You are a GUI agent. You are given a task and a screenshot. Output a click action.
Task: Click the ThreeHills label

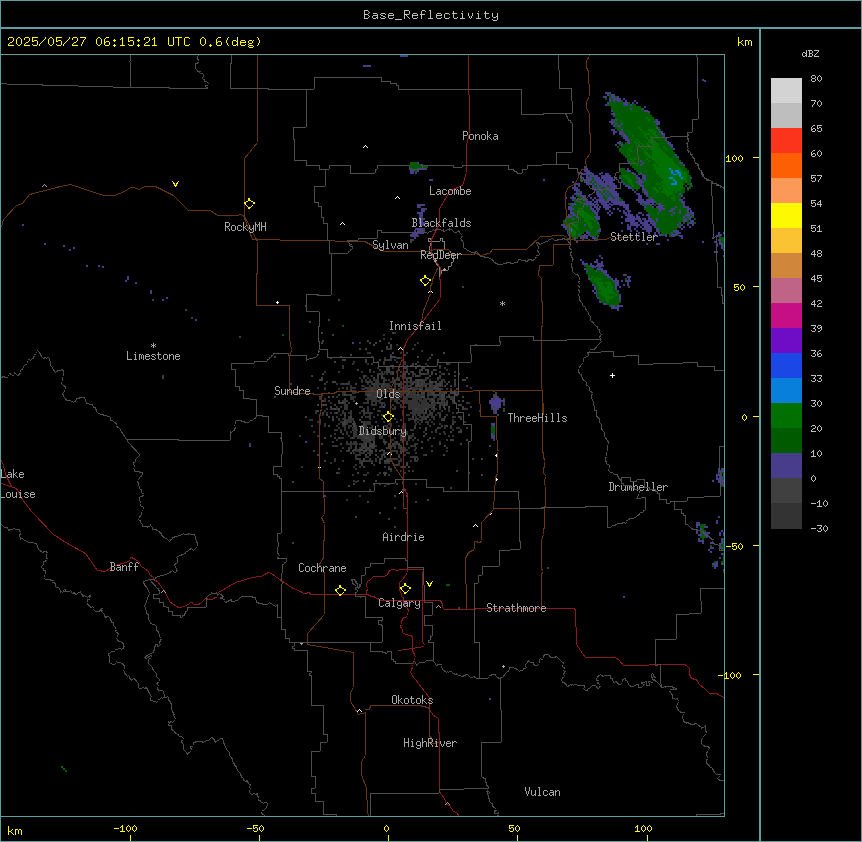click(537, 418)
